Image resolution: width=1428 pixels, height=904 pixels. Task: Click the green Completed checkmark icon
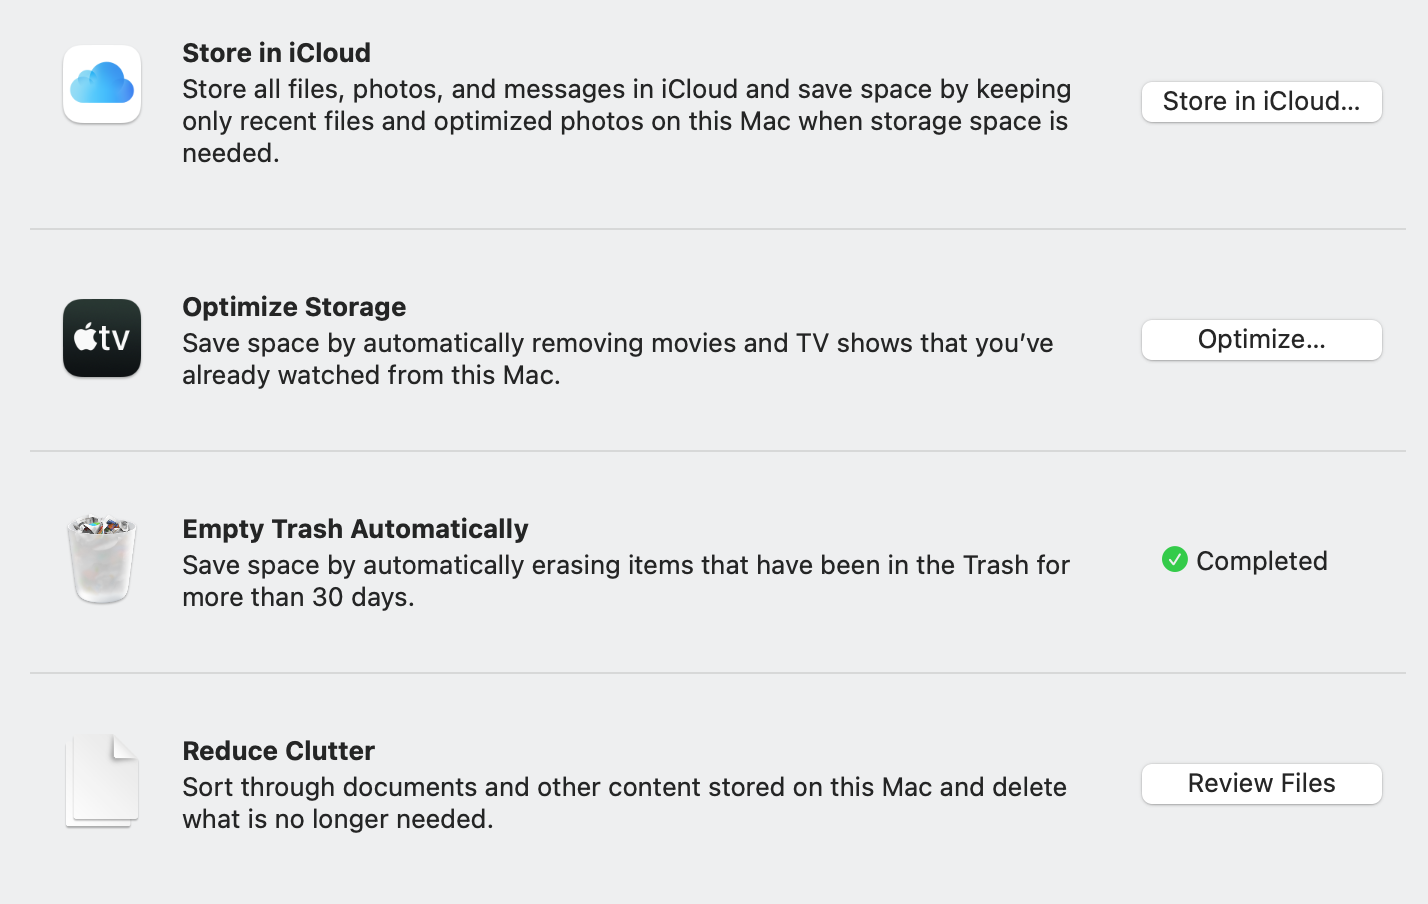click(1175, 560)
